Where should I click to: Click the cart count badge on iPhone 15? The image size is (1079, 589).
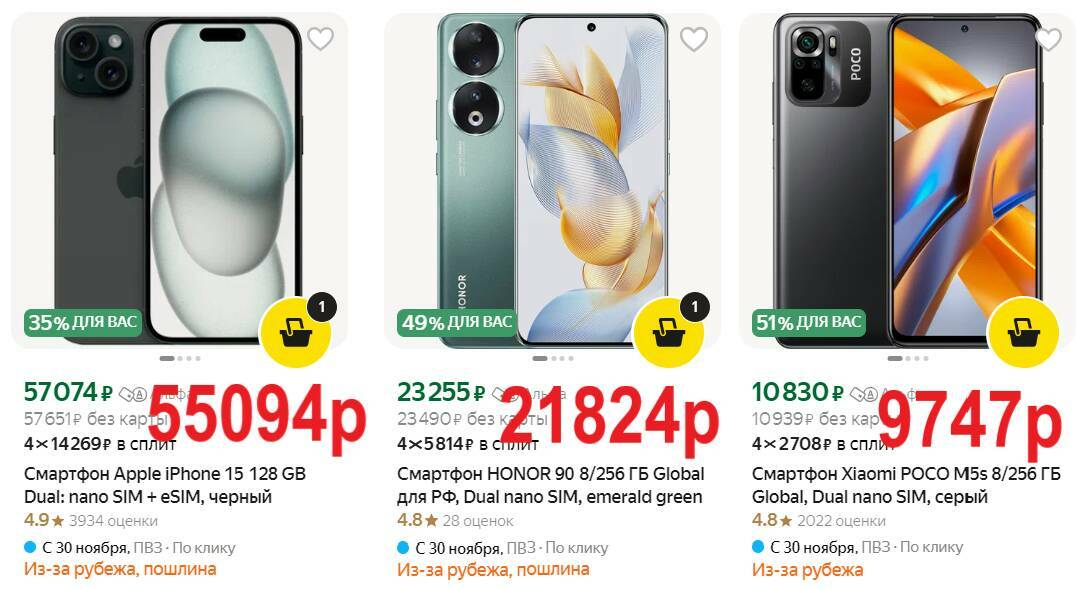[x=321, y=307]
